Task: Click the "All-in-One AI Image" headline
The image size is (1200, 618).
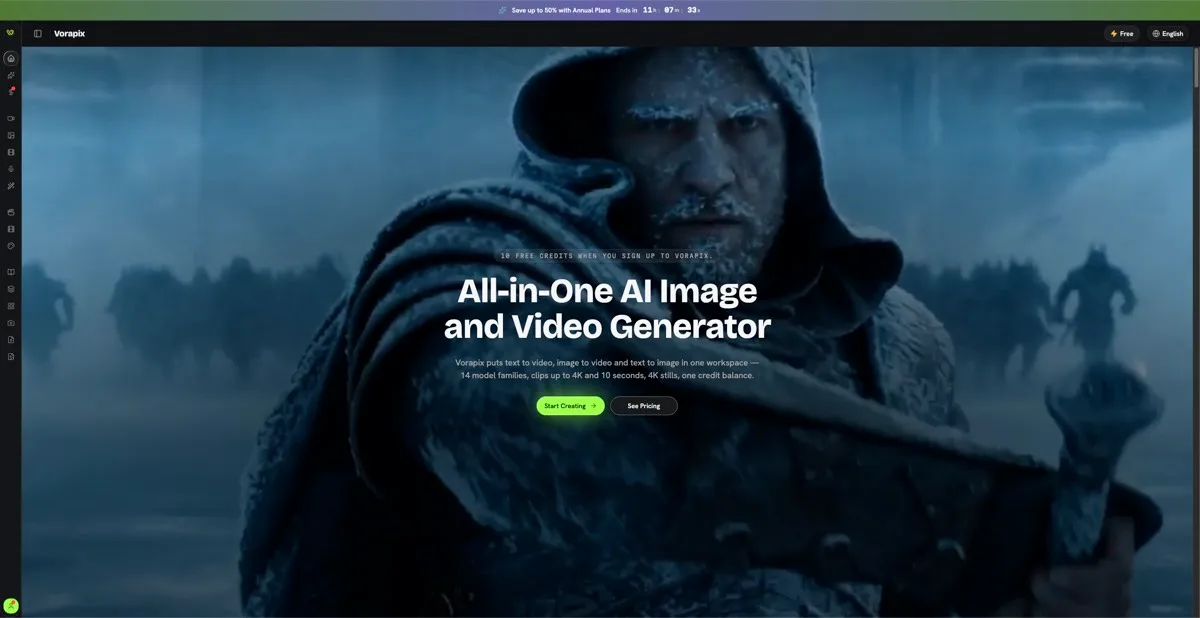Action: click(x=607, y=291)
